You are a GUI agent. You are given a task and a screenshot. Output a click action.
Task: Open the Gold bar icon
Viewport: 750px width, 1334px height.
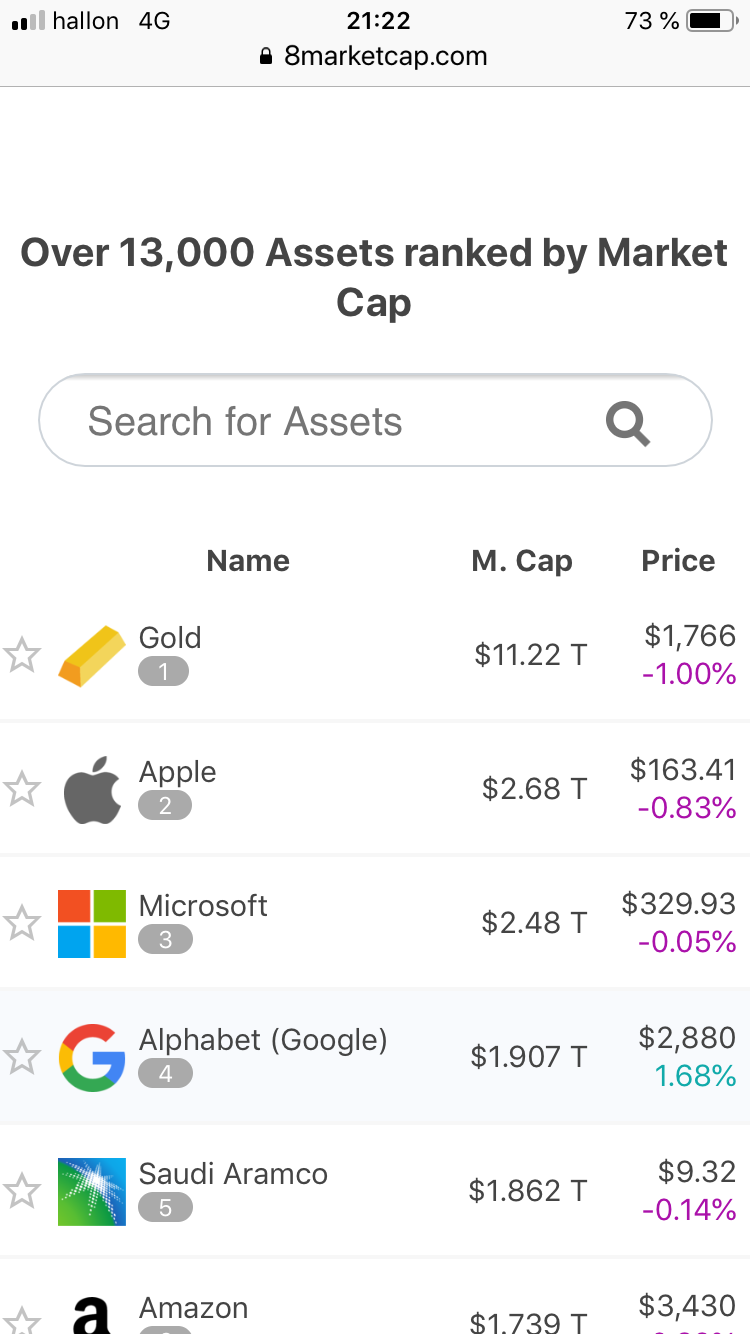pyautogui.click(x=92, y=656)
